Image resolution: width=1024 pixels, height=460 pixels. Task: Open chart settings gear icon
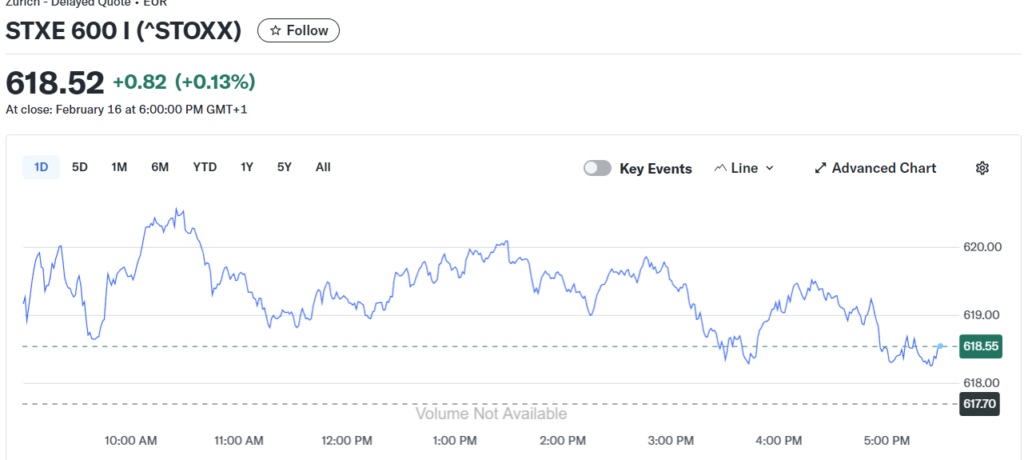tap(982, 168)
